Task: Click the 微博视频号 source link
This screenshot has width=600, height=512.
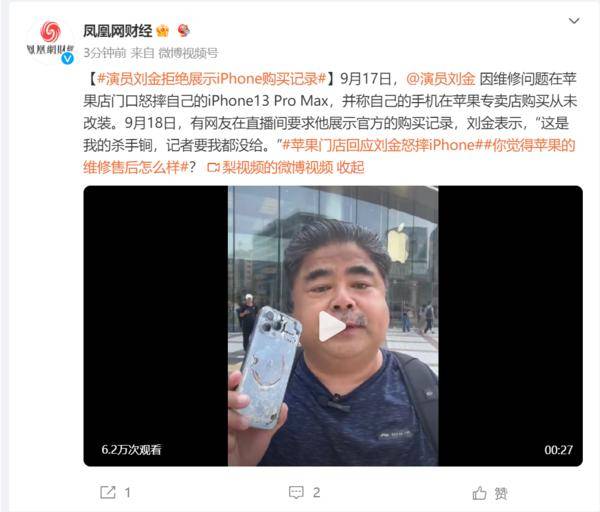Action: [188, 53]
